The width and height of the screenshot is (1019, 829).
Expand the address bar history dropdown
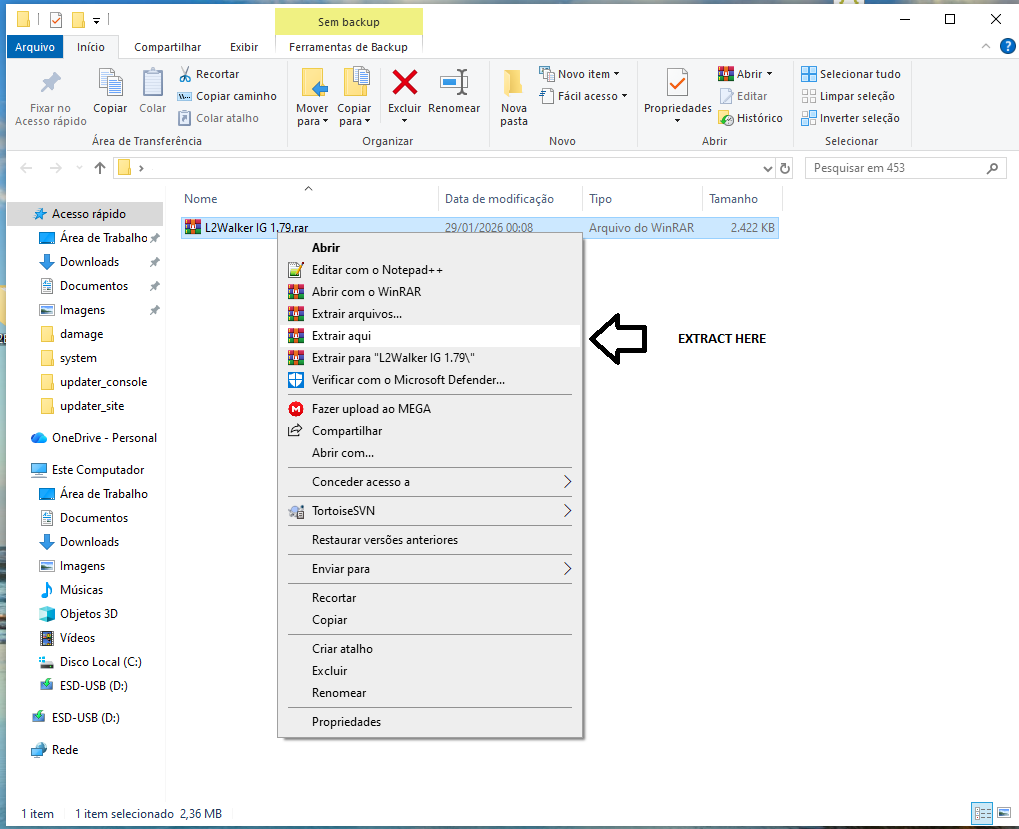coord(767,168)
